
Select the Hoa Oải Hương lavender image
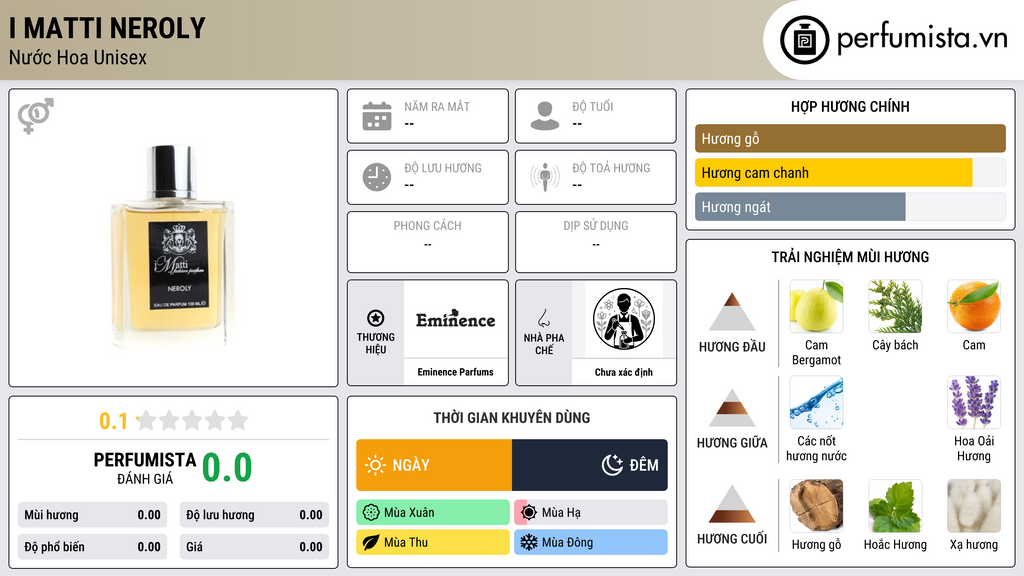click(974, 402)
